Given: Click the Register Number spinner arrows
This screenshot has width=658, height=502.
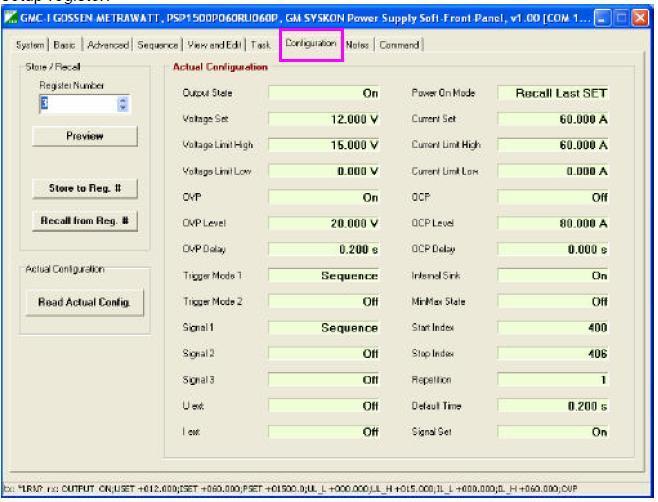Looking at the screenshot, I should (123, 102).
